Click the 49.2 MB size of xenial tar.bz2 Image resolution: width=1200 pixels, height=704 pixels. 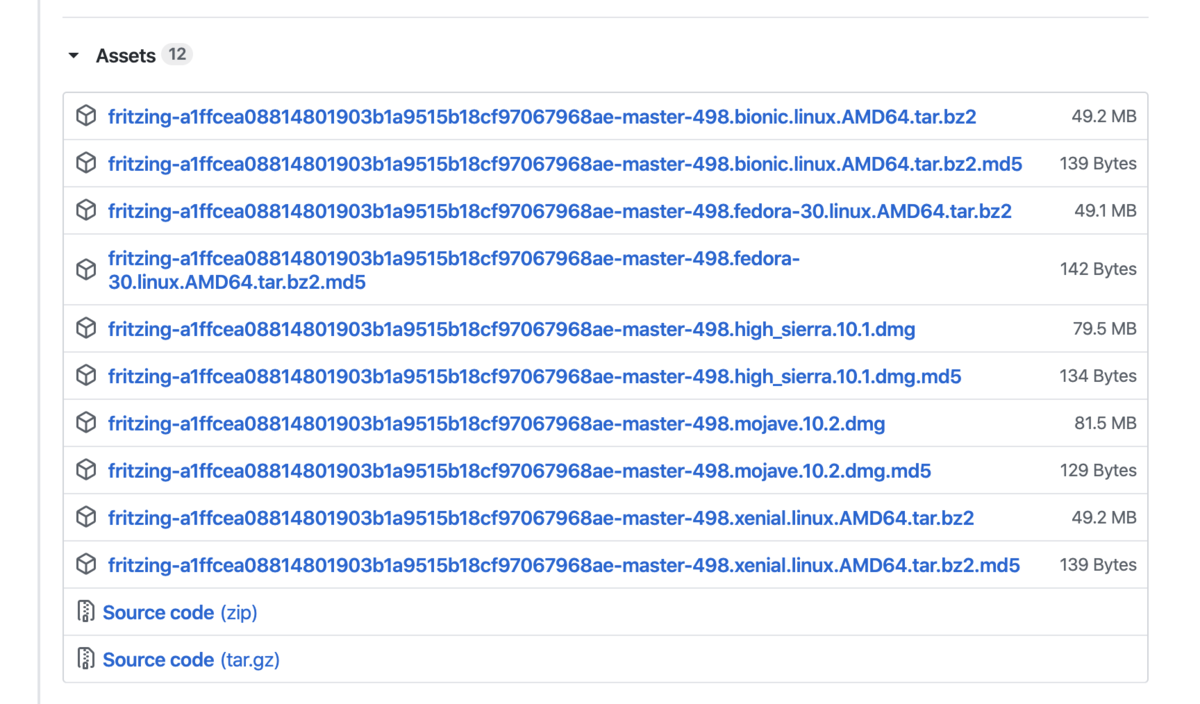pos(1104,518)
